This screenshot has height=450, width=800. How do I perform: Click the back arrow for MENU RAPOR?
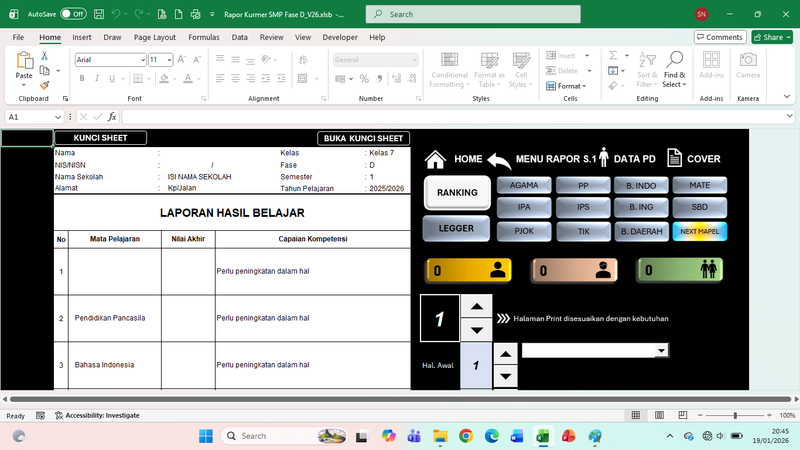(x=498, y=159)
